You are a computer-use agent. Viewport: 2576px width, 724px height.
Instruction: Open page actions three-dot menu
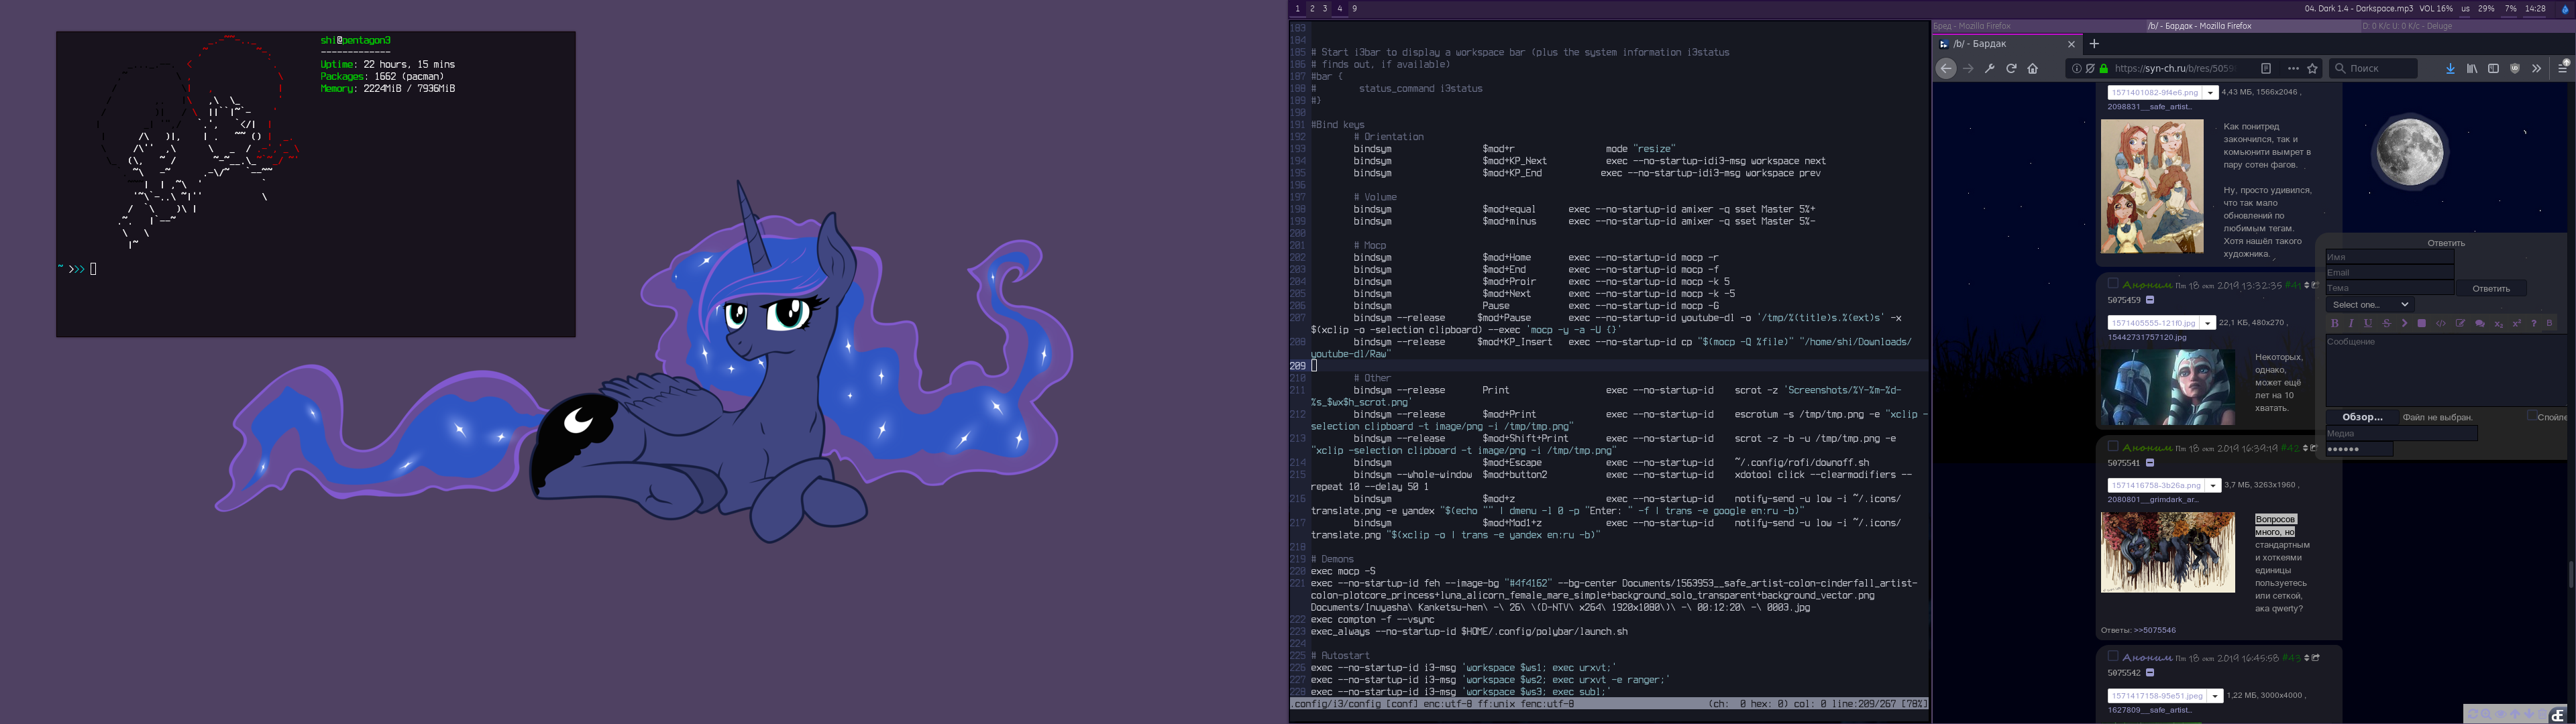2293,68
